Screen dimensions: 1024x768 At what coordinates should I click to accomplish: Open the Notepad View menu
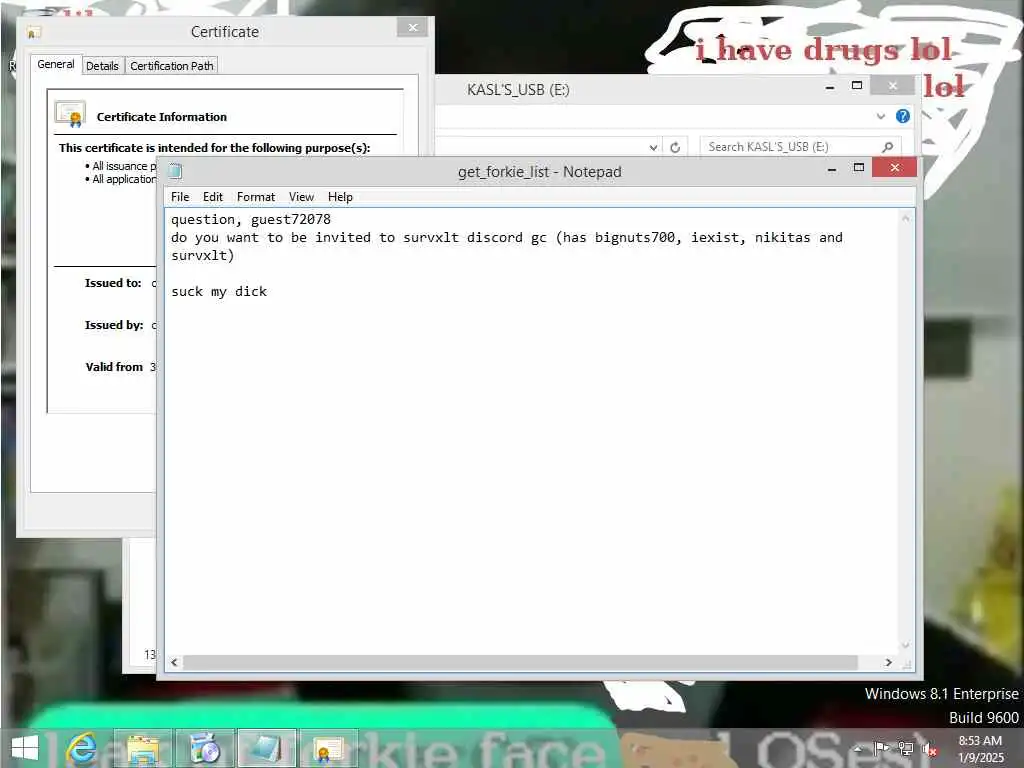301,197
